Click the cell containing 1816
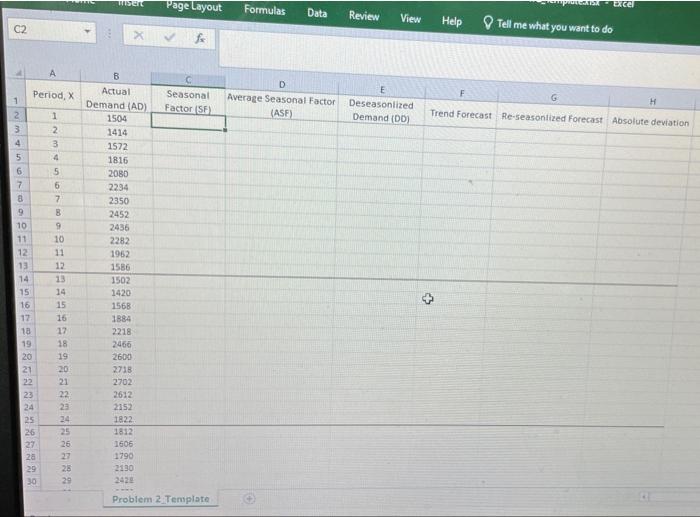The width and height of the screenshot is (700, 517). click(118, 160)
